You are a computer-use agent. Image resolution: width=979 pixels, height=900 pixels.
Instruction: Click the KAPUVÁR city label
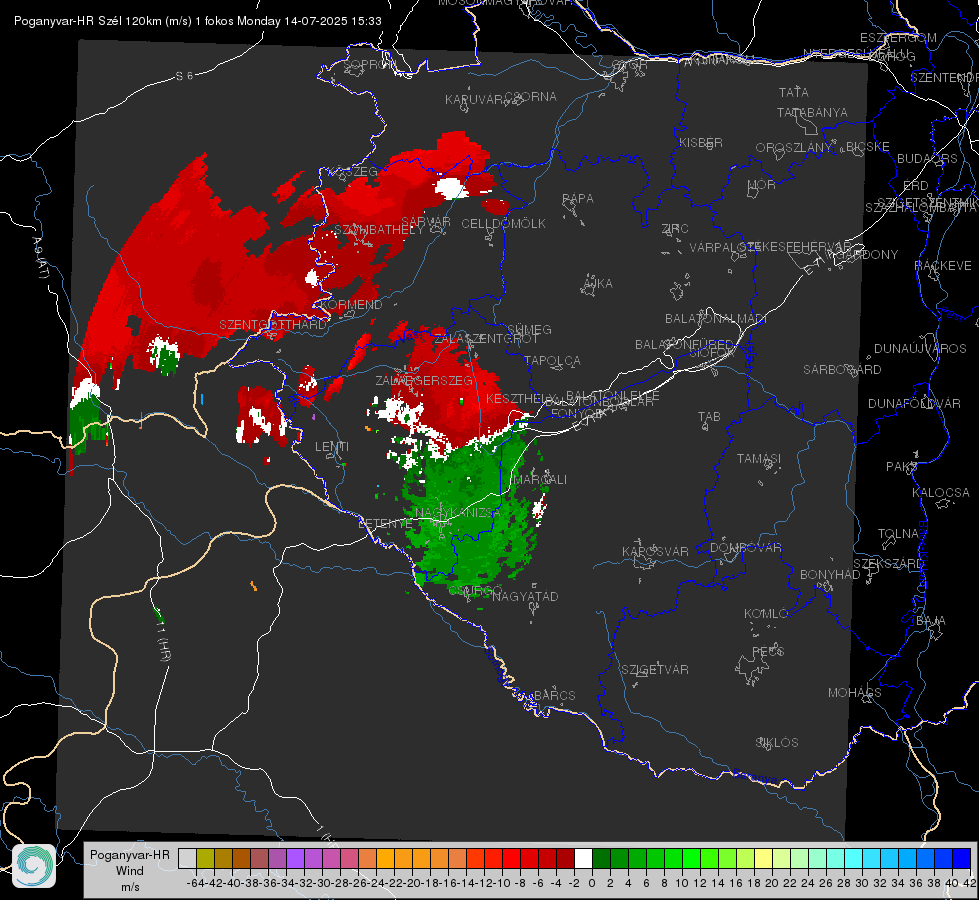click(474, 100)
